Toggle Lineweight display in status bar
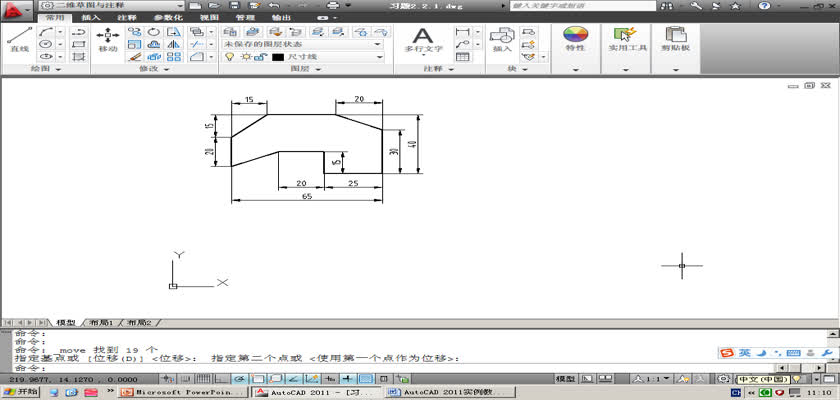 (x=348, y=379)
